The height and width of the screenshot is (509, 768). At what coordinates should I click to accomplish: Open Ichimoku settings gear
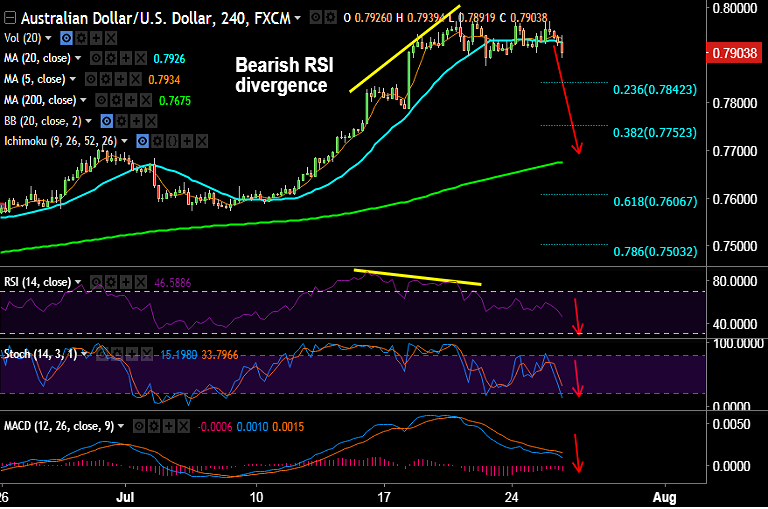tap(157, 142)
